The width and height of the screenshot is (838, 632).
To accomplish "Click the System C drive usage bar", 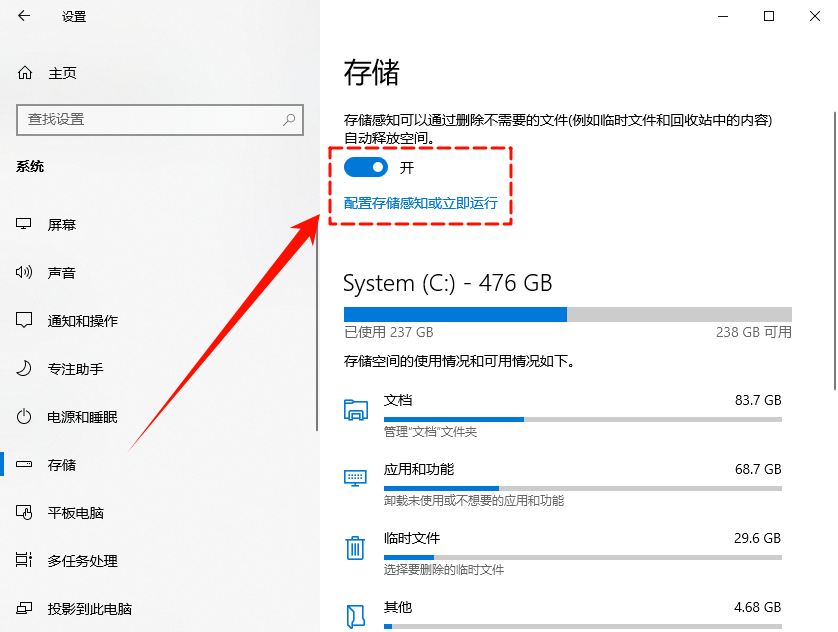I will (560, 315).
